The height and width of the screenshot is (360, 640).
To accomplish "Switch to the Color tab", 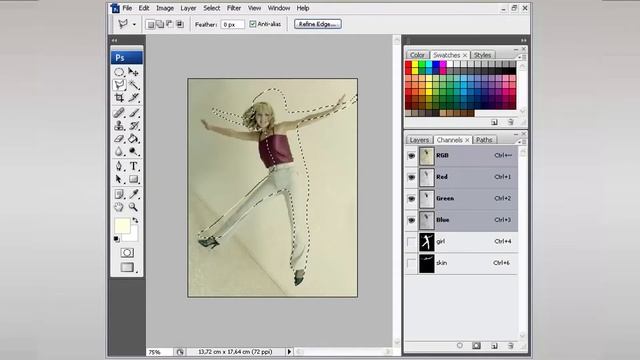I will coord(417,55).
